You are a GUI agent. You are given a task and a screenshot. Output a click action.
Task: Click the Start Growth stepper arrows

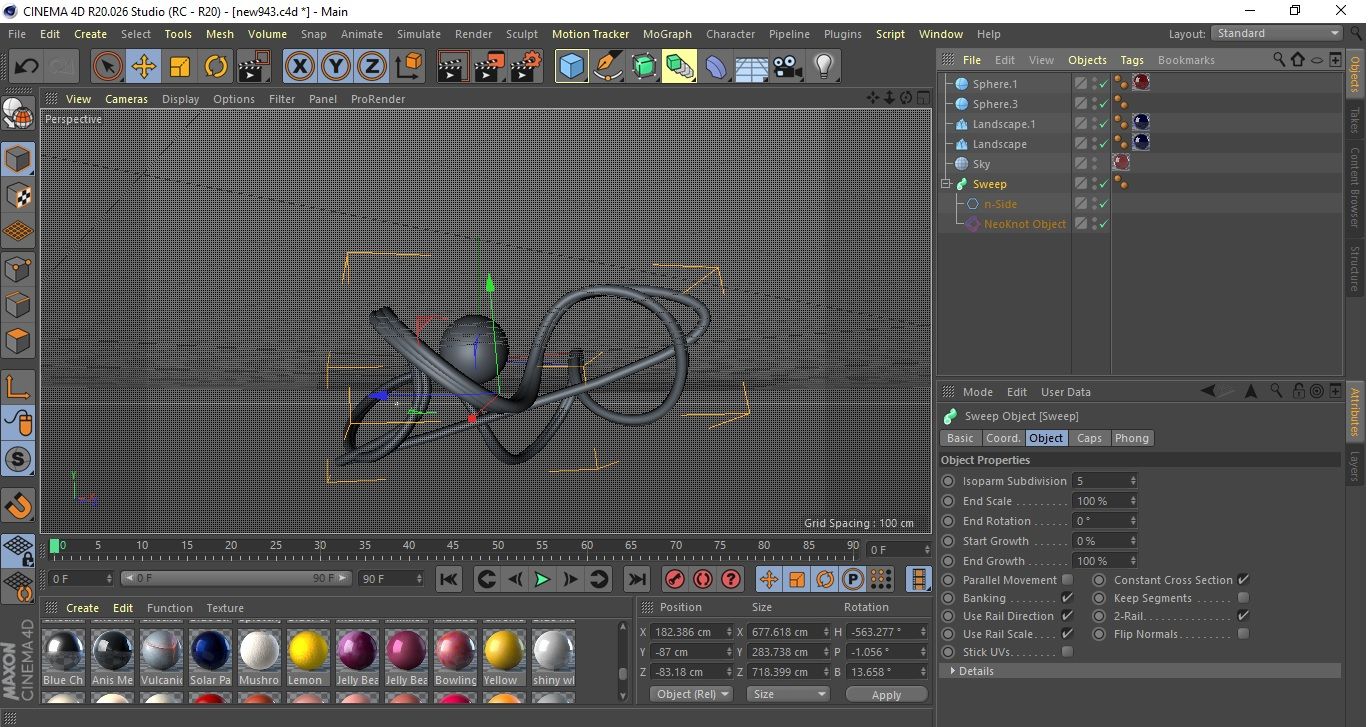[1132, 541]
